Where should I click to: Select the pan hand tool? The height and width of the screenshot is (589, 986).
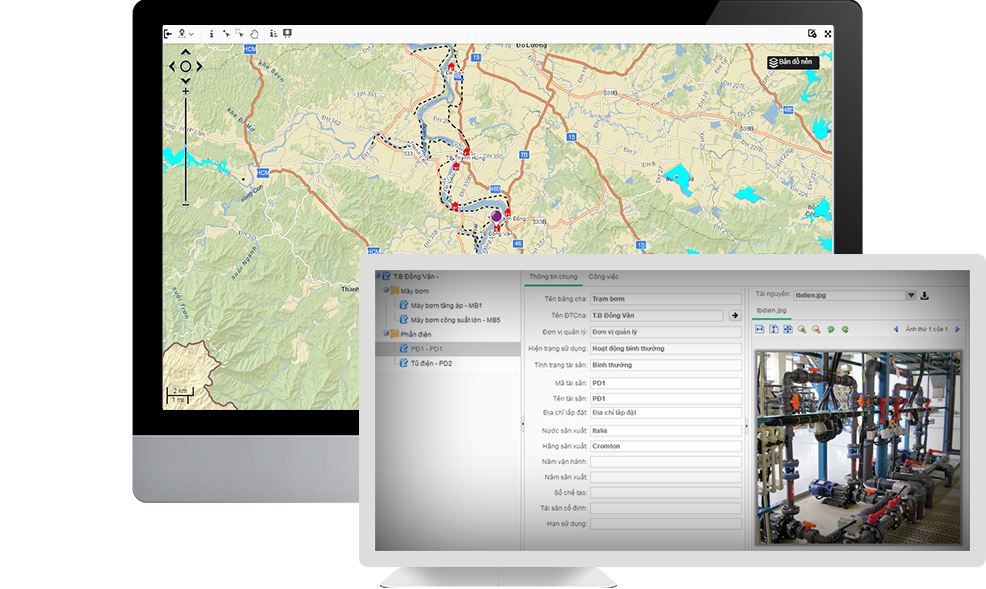pyautogui.click(x=254, y=33)
